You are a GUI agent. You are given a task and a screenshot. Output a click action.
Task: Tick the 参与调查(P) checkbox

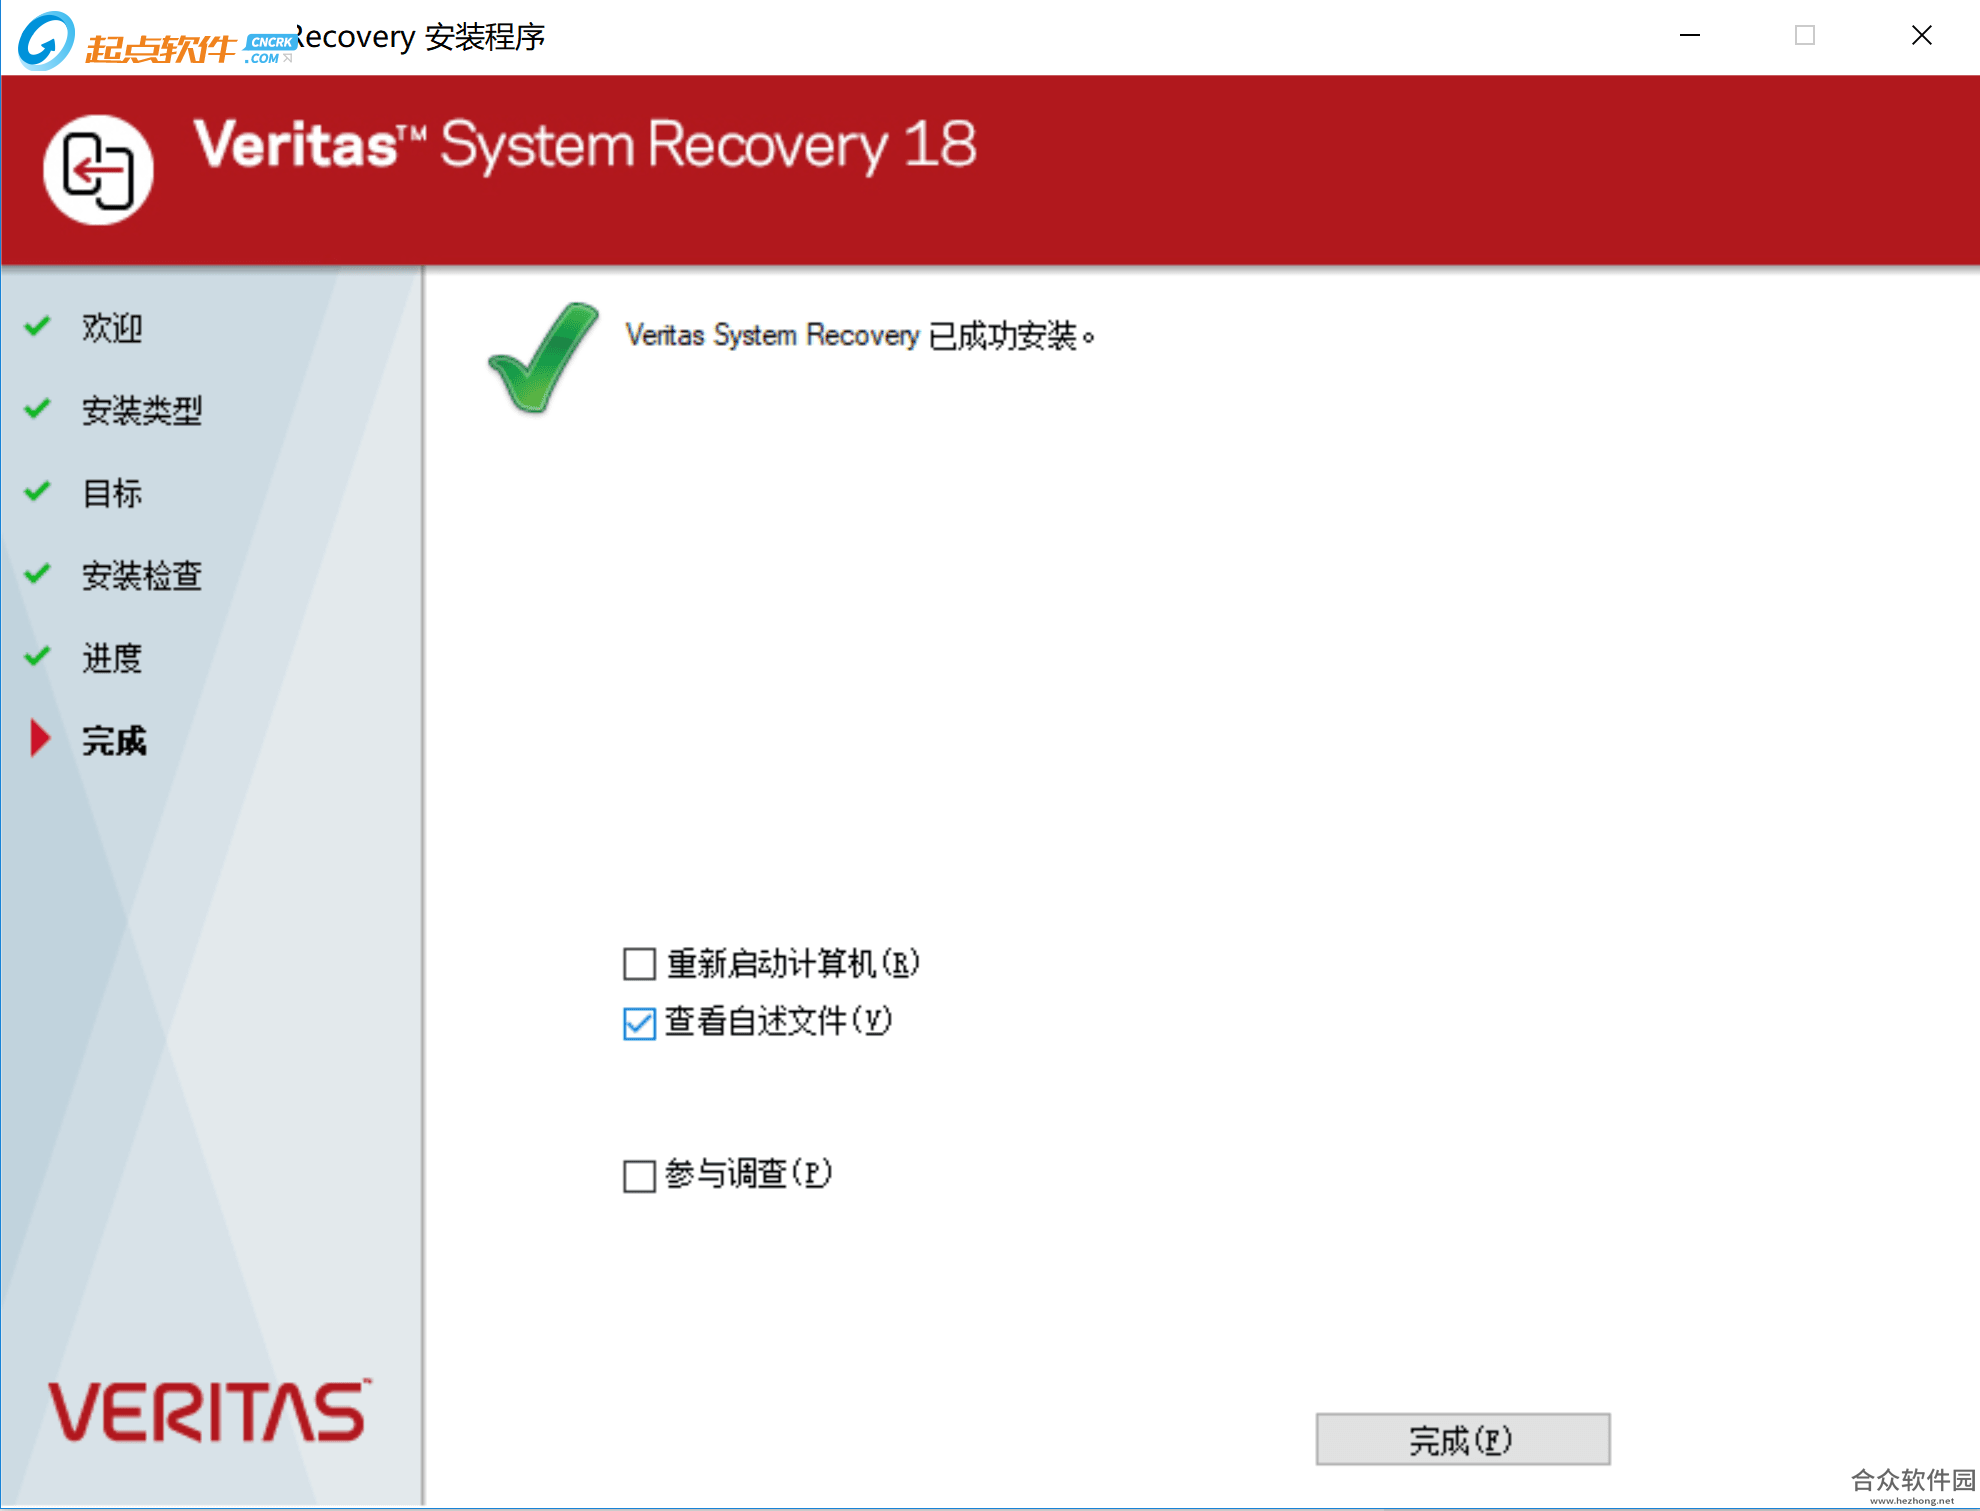(x=639, y=1175)
